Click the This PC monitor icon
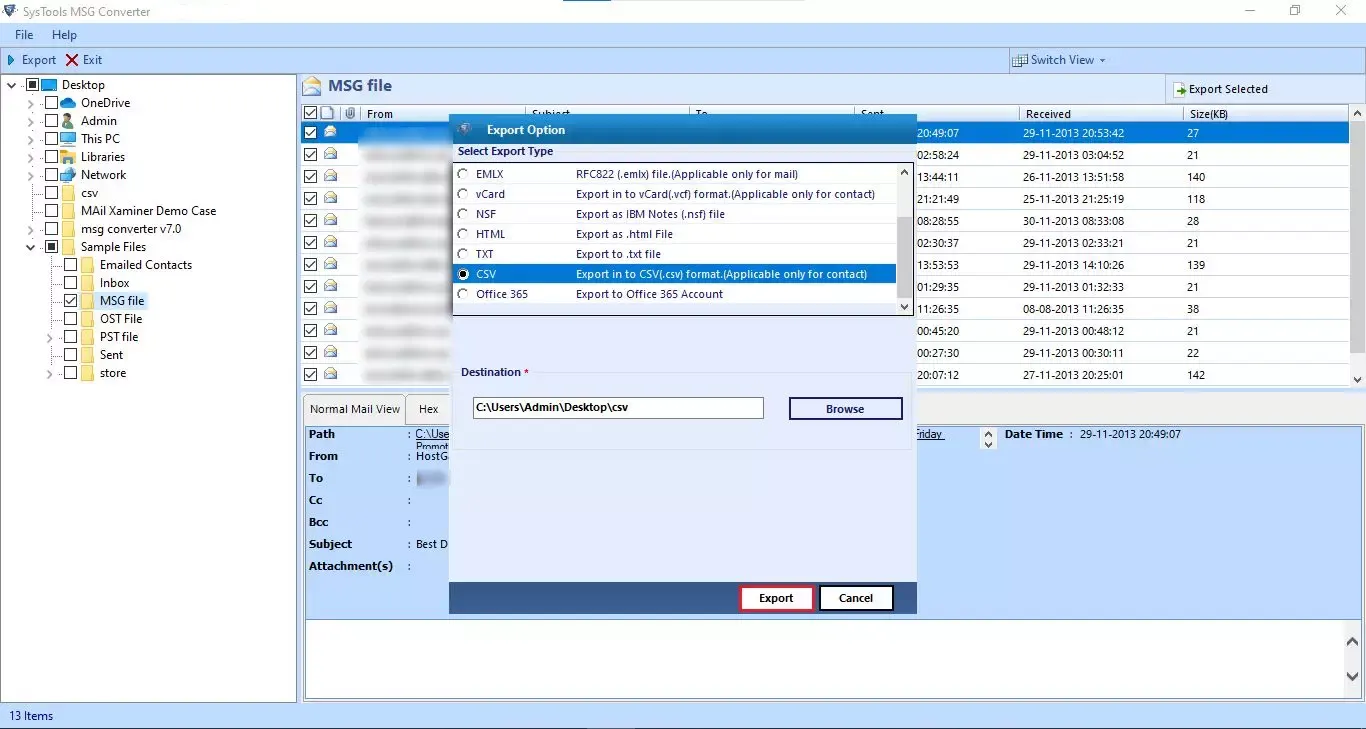1366x729 pixels. pyautogui.click(x=68, y=139)
